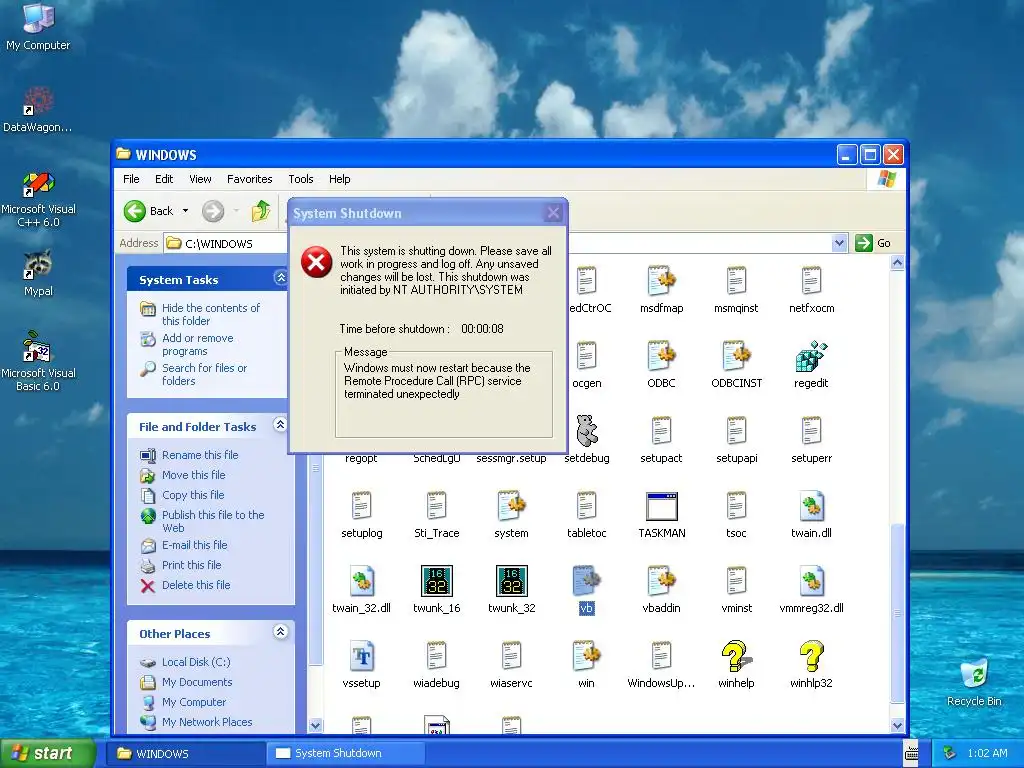This screenshot has height=768, width=1024.
Task: Go to My Network Places
Action: tap(207, 722)
